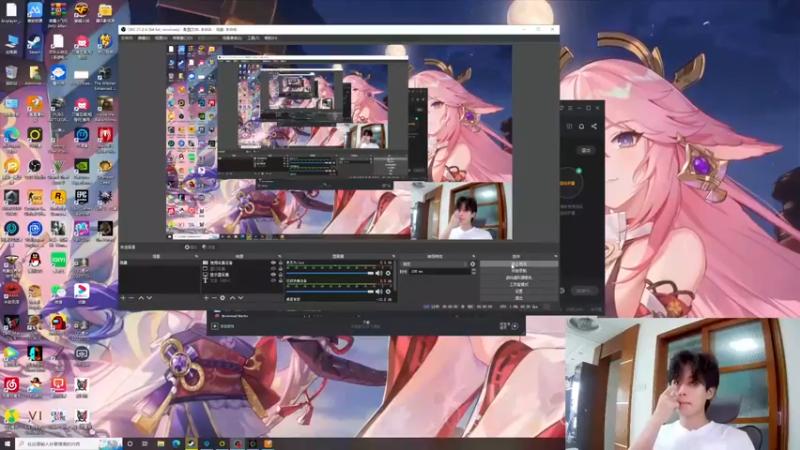
Task: Open the Rockstar Games Launcher desktop shortcut
Action: pyautogui.click(x=58, y=200)
